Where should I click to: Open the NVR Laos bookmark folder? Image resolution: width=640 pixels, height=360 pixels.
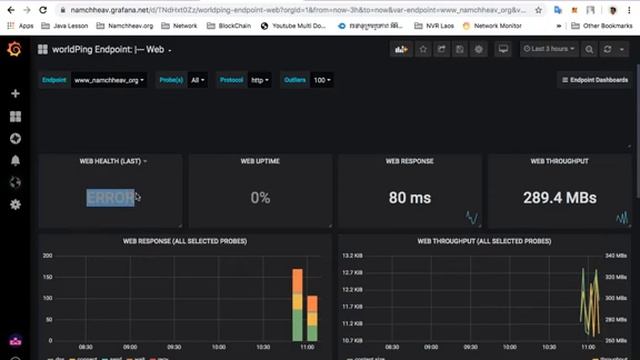(x=434, y=26)
